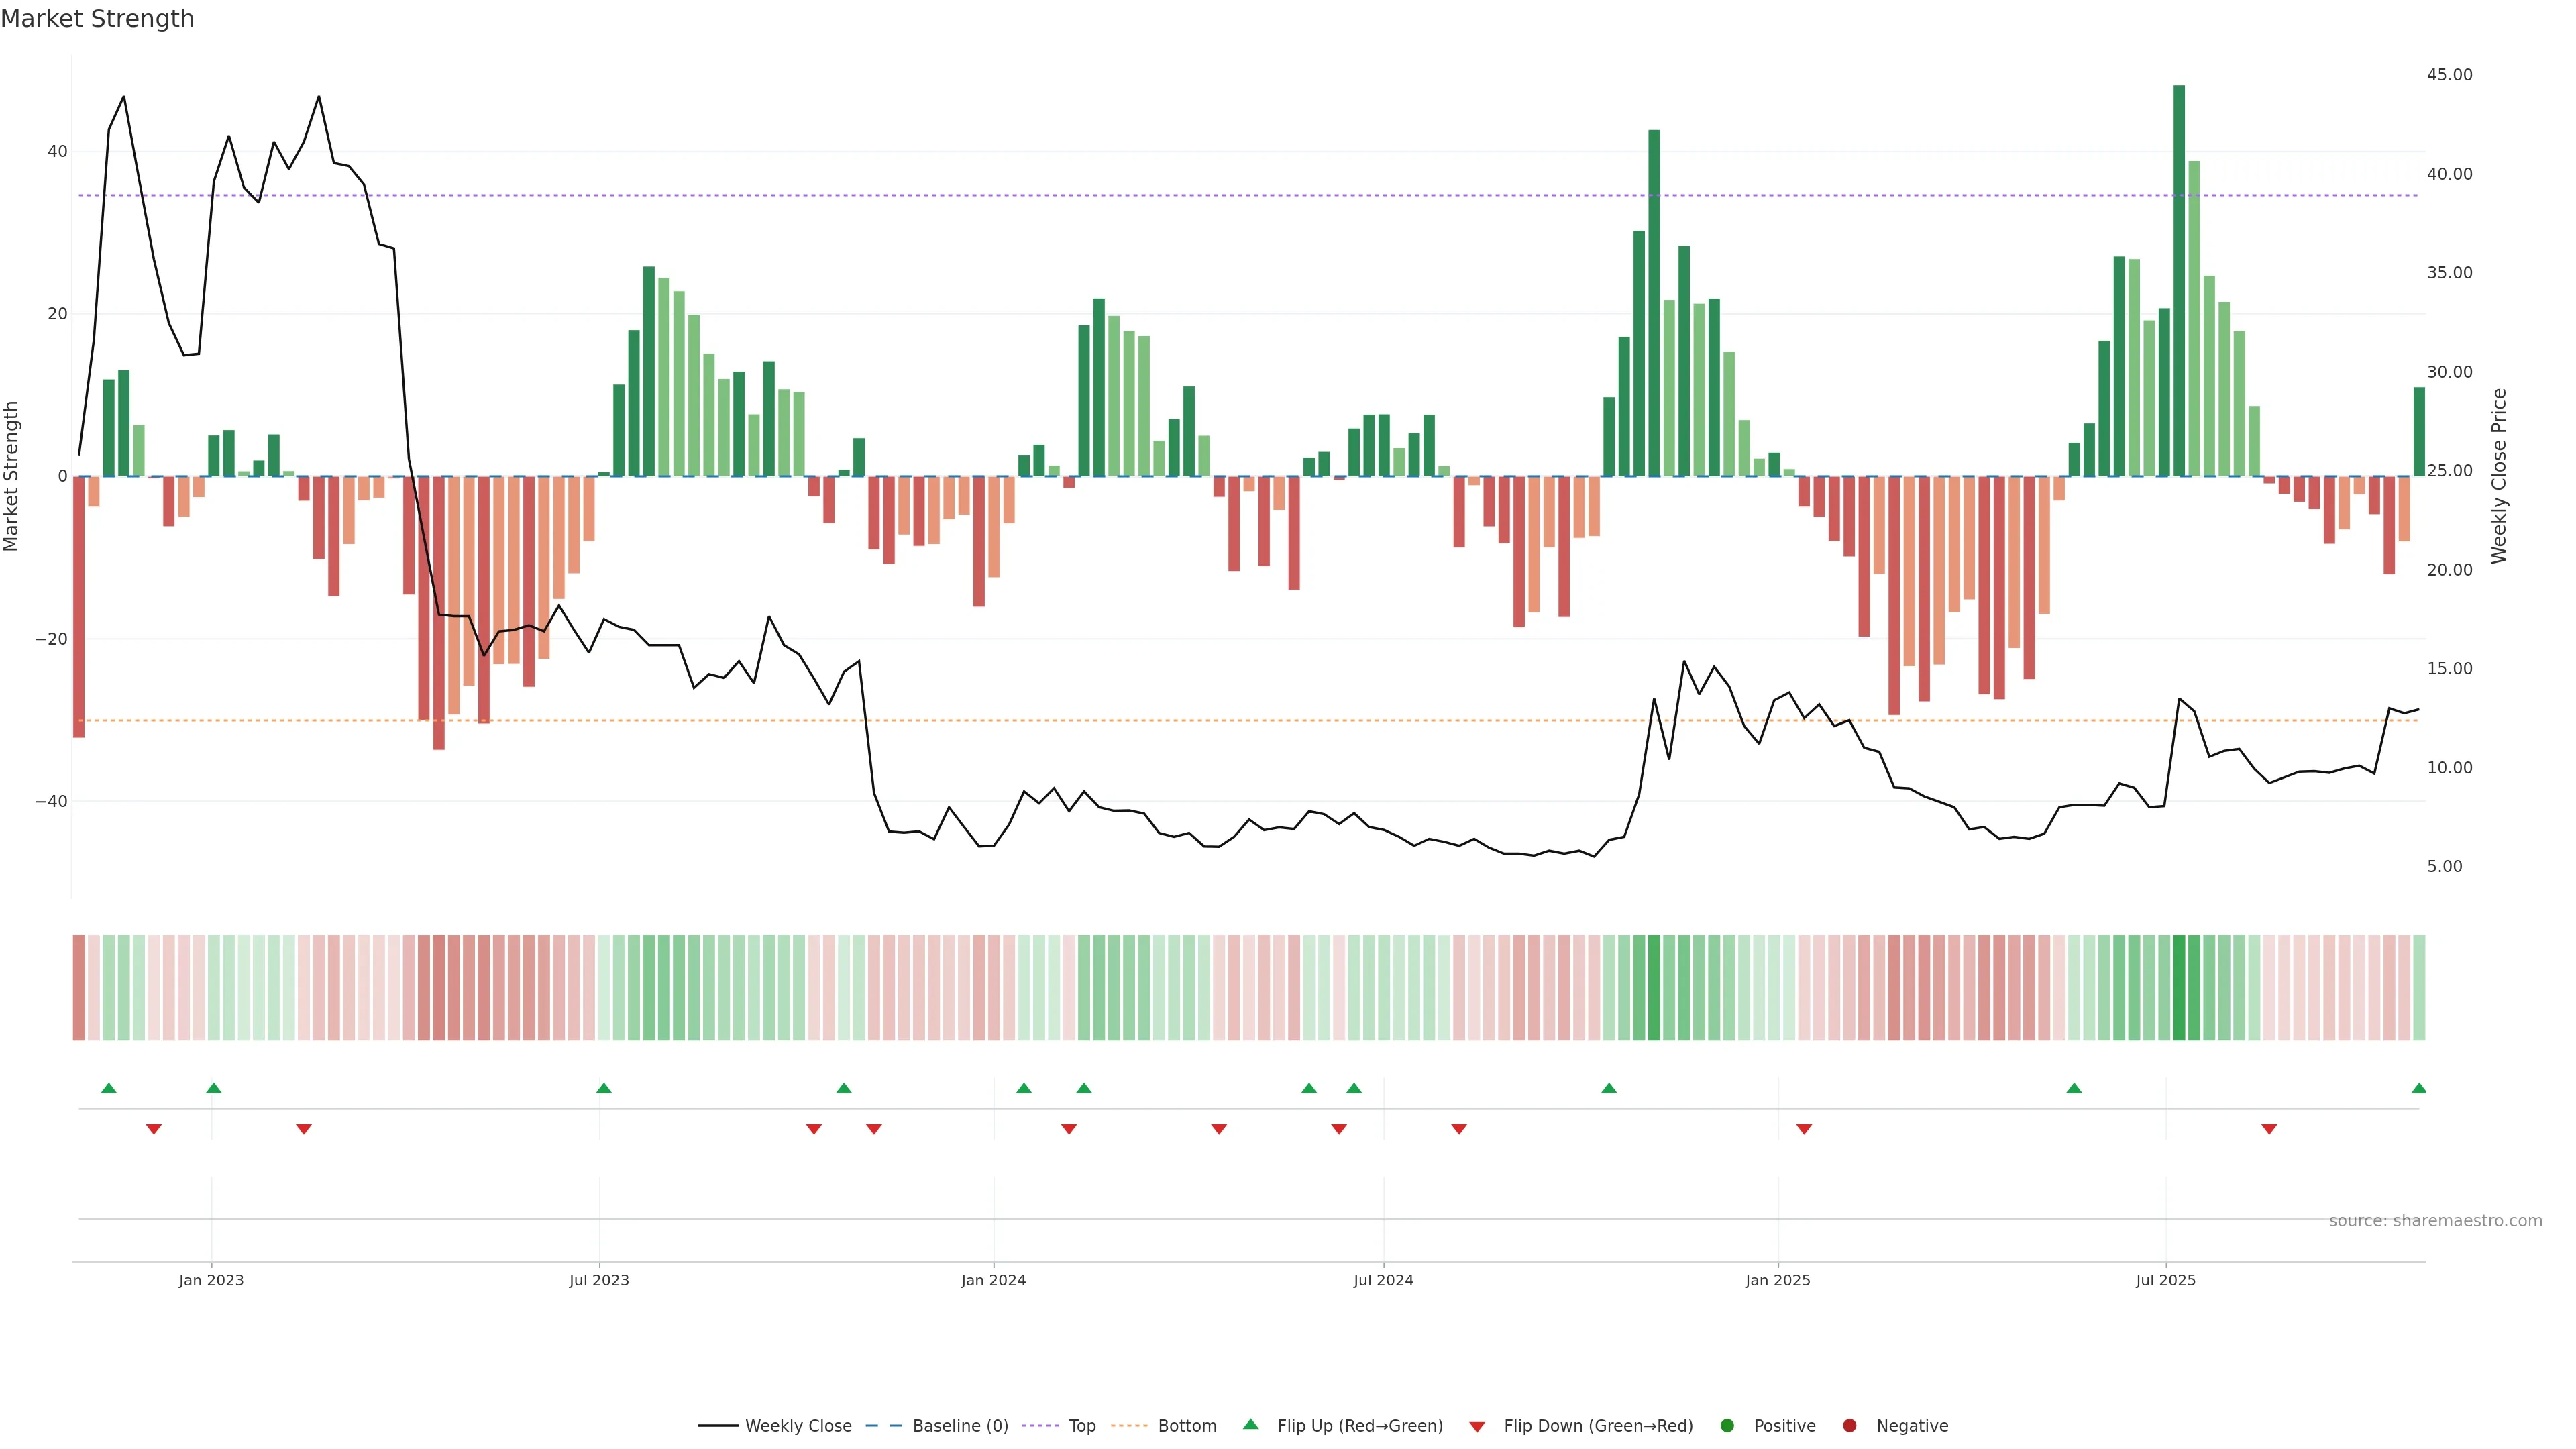Viewport: 2576px width, 1449px height.
Task: Click the Jul 2025 x-axis label
Action: click(x=2165, y=1280)
